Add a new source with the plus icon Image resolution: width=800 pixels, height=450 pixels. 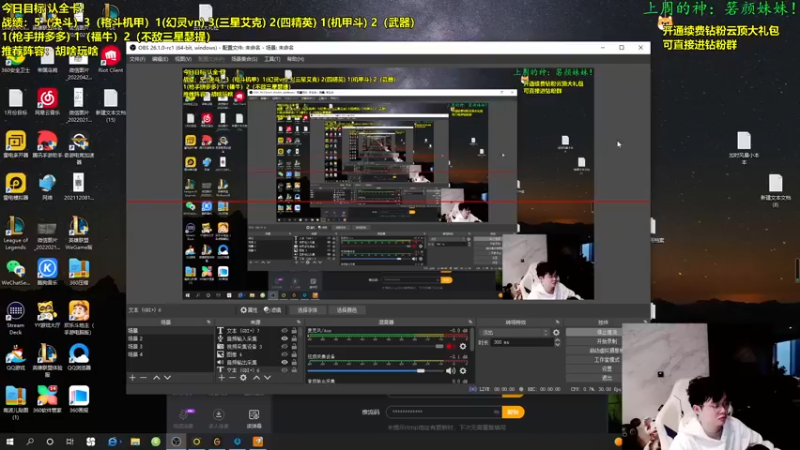[x=221, y=378]
